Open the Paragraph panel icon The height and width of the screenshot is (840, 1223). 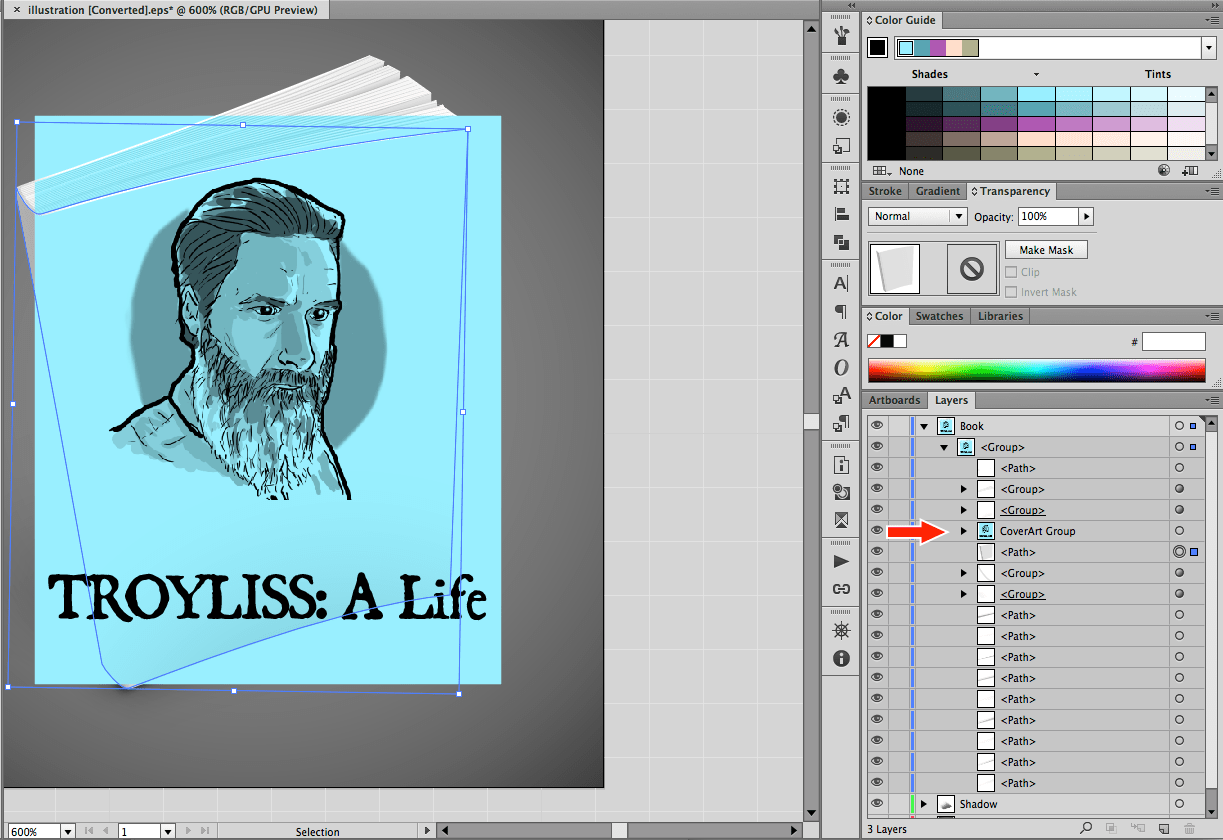point(841,313)
